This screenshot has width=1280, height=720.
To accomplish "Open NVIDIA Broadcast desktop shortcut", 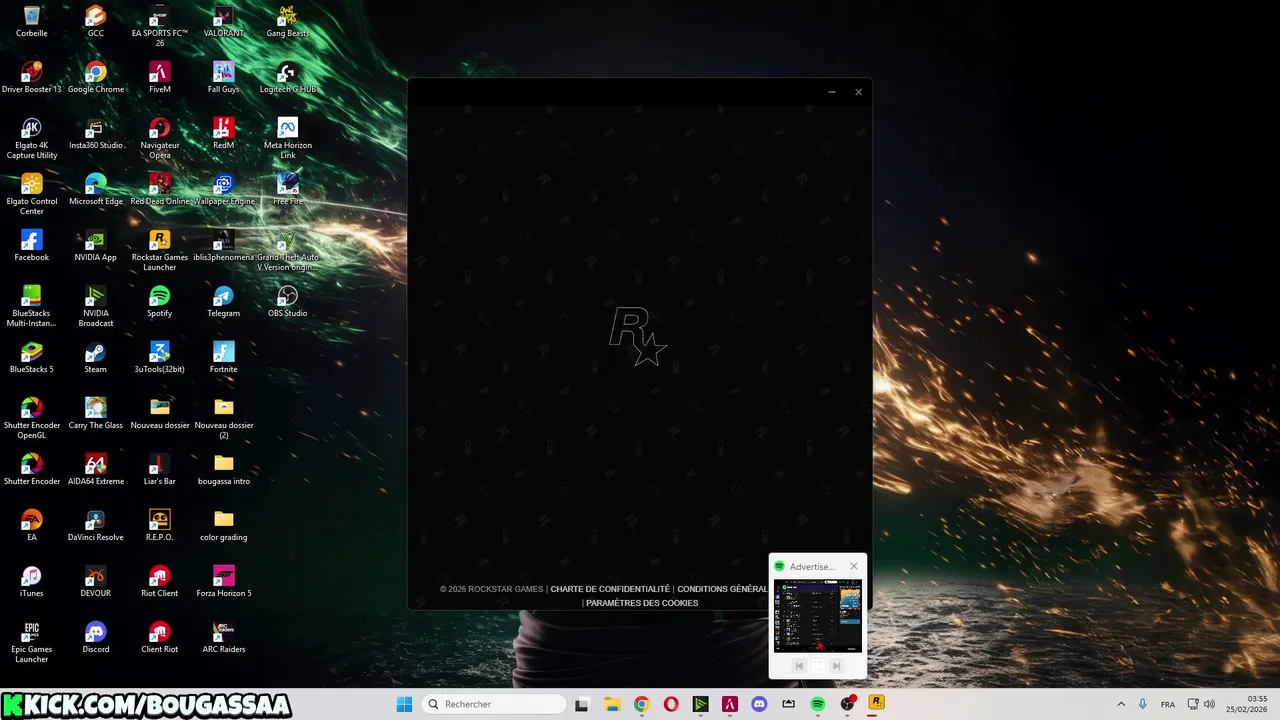I will [x=96, y=306].
